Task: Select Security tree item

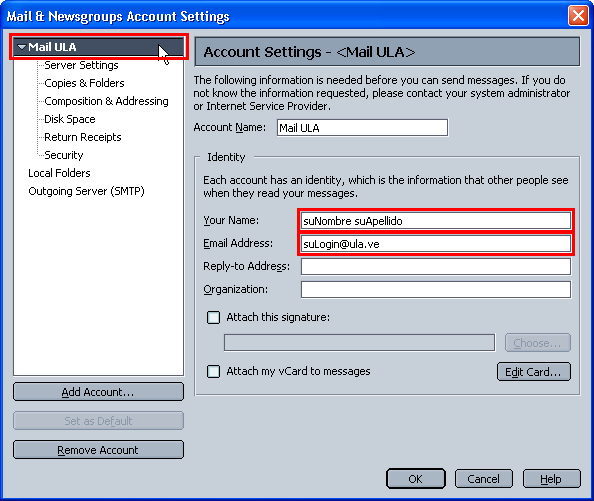Action: click(x=63, y=155)
